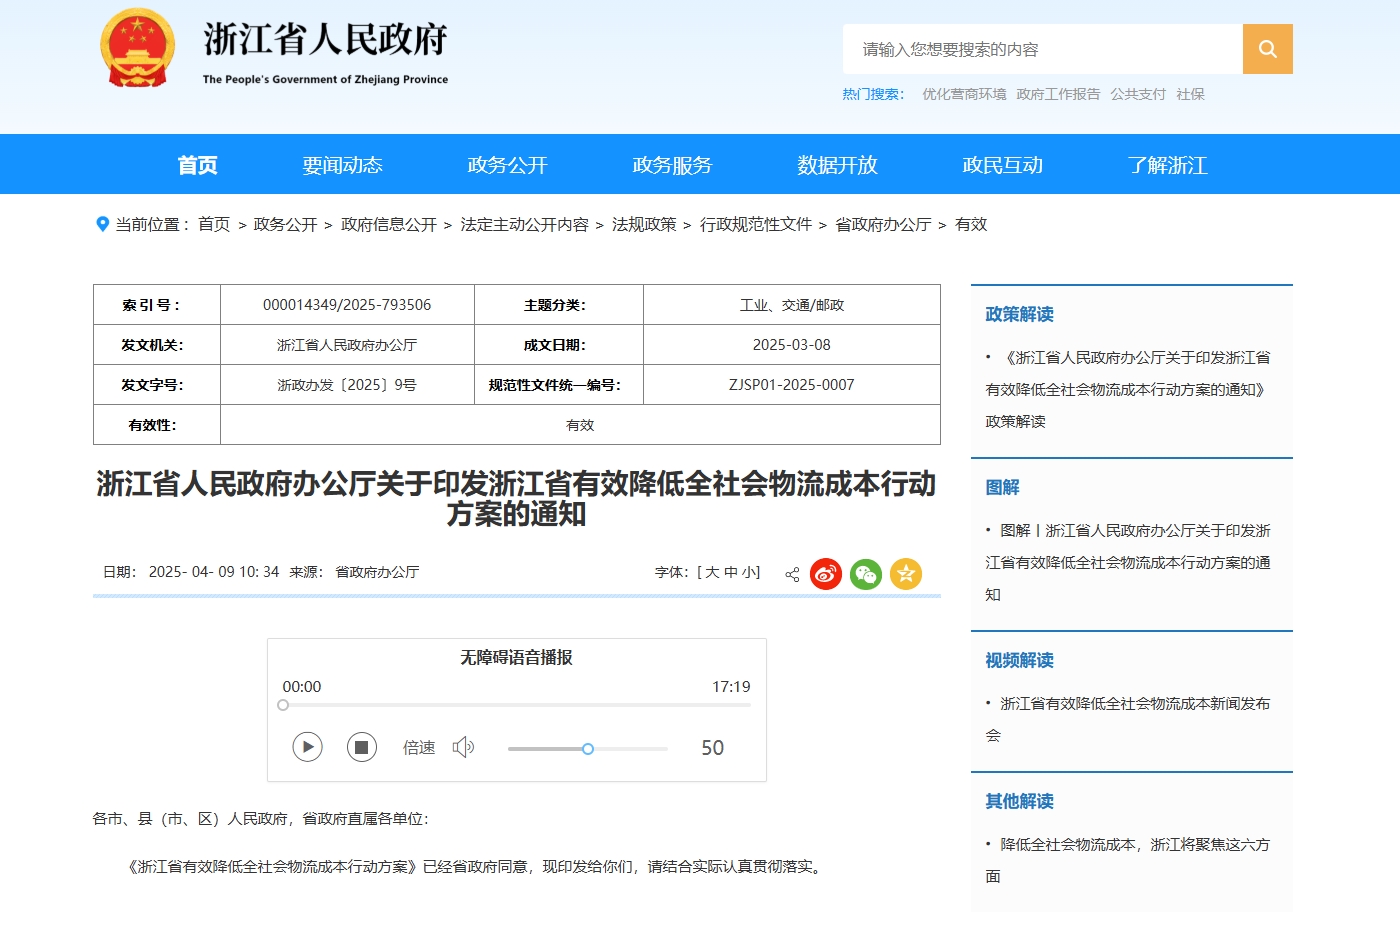Click the share icon beside font size

click(x=792, y=574)
